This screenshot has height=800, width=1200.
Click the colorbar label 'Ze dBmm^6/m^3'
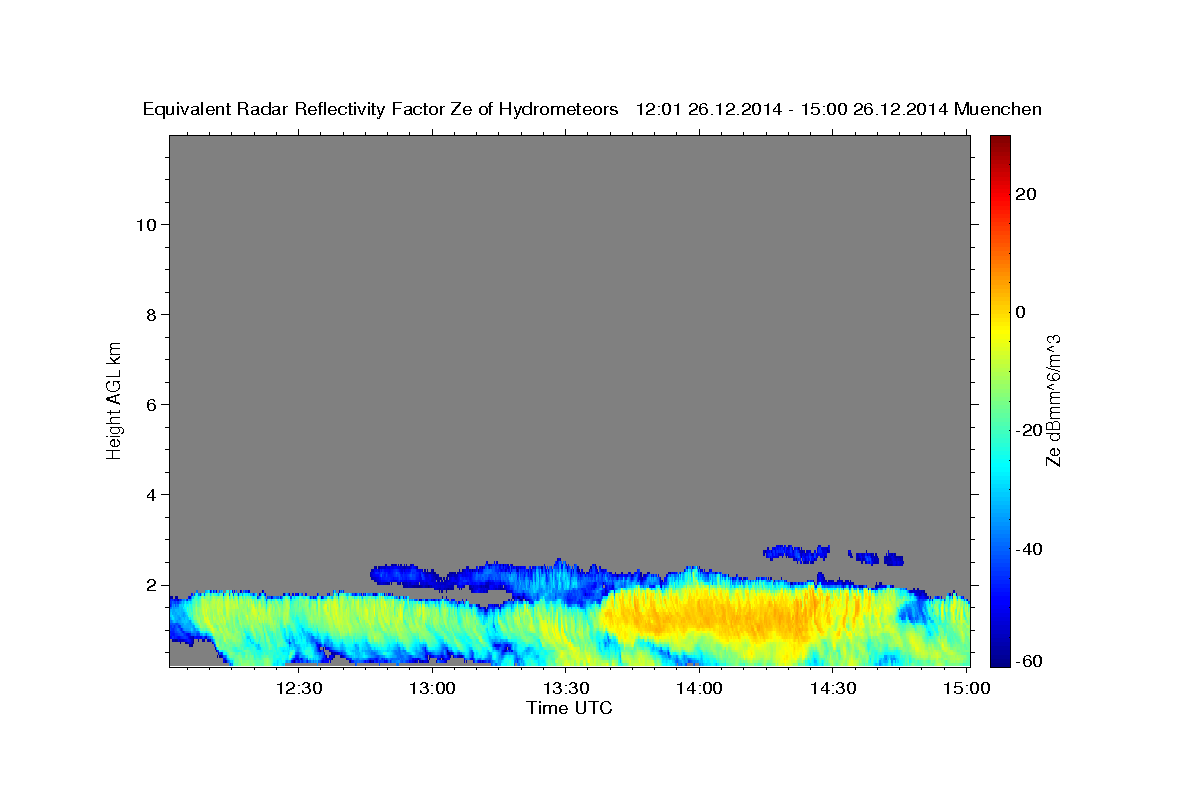point(1053,400)
